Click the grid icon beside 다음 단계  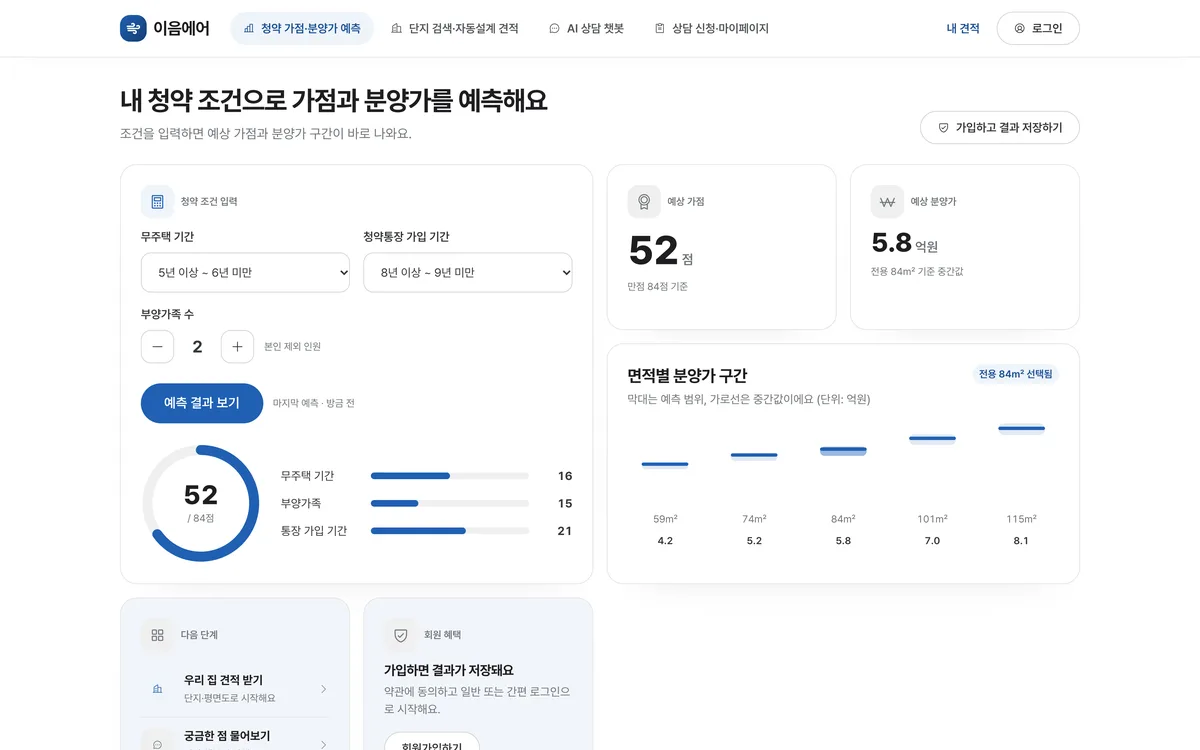pos(157,635)
